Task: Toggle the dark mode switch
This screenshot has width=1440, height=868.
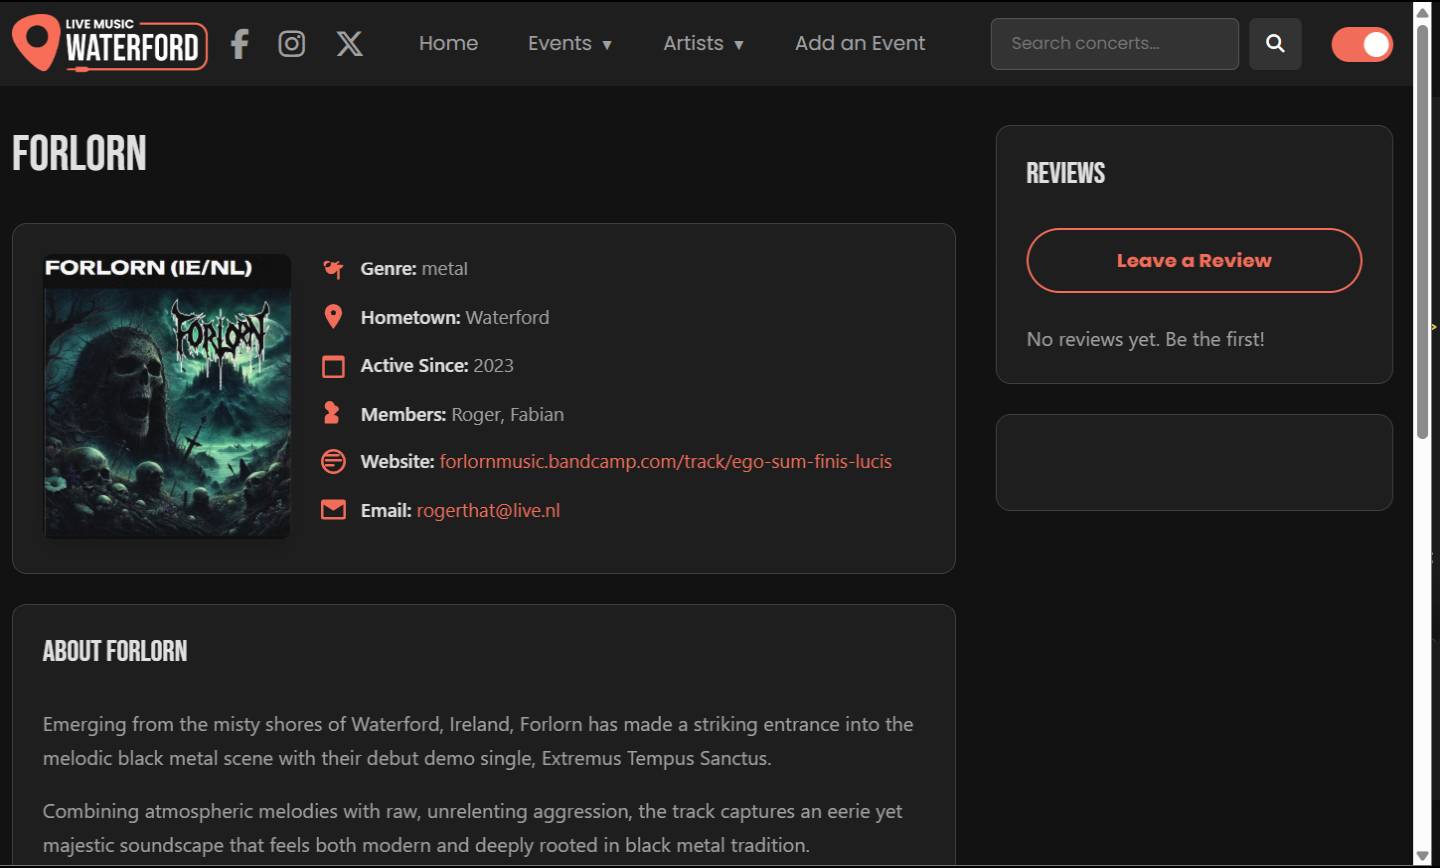Action: pos(1361,45)
